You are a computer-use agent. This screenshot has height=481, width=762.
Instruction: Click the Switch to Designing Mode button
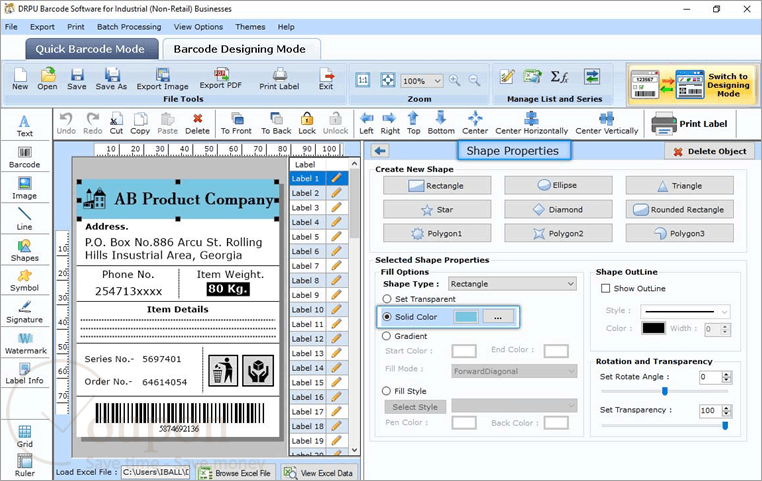tap(692, 85)
